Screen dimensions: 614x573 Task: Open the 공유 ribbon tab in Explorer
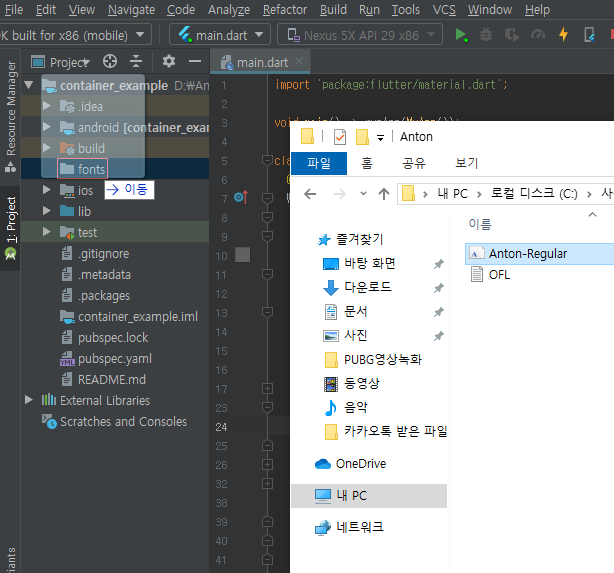(414, 163)
